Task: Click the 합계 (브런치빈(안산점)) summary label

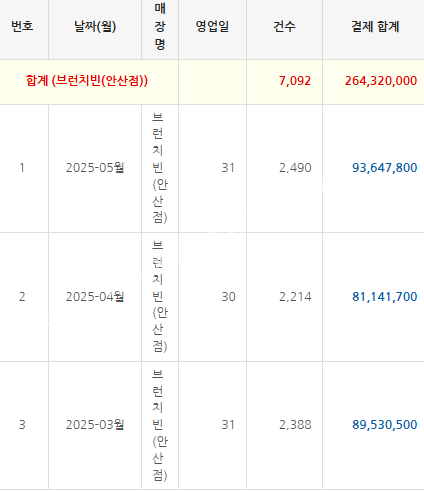Action: click(x=87, y=81)
